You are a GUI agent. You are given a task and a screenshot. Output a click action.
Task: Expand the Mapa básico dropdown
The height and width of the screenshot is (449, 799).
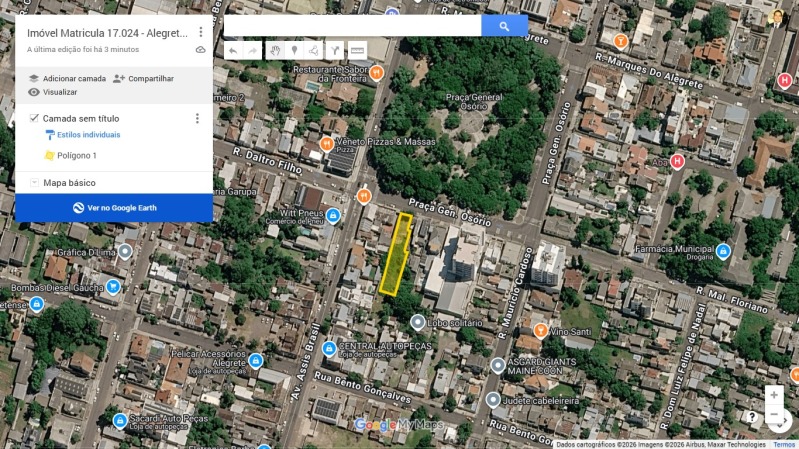[34, 182]
